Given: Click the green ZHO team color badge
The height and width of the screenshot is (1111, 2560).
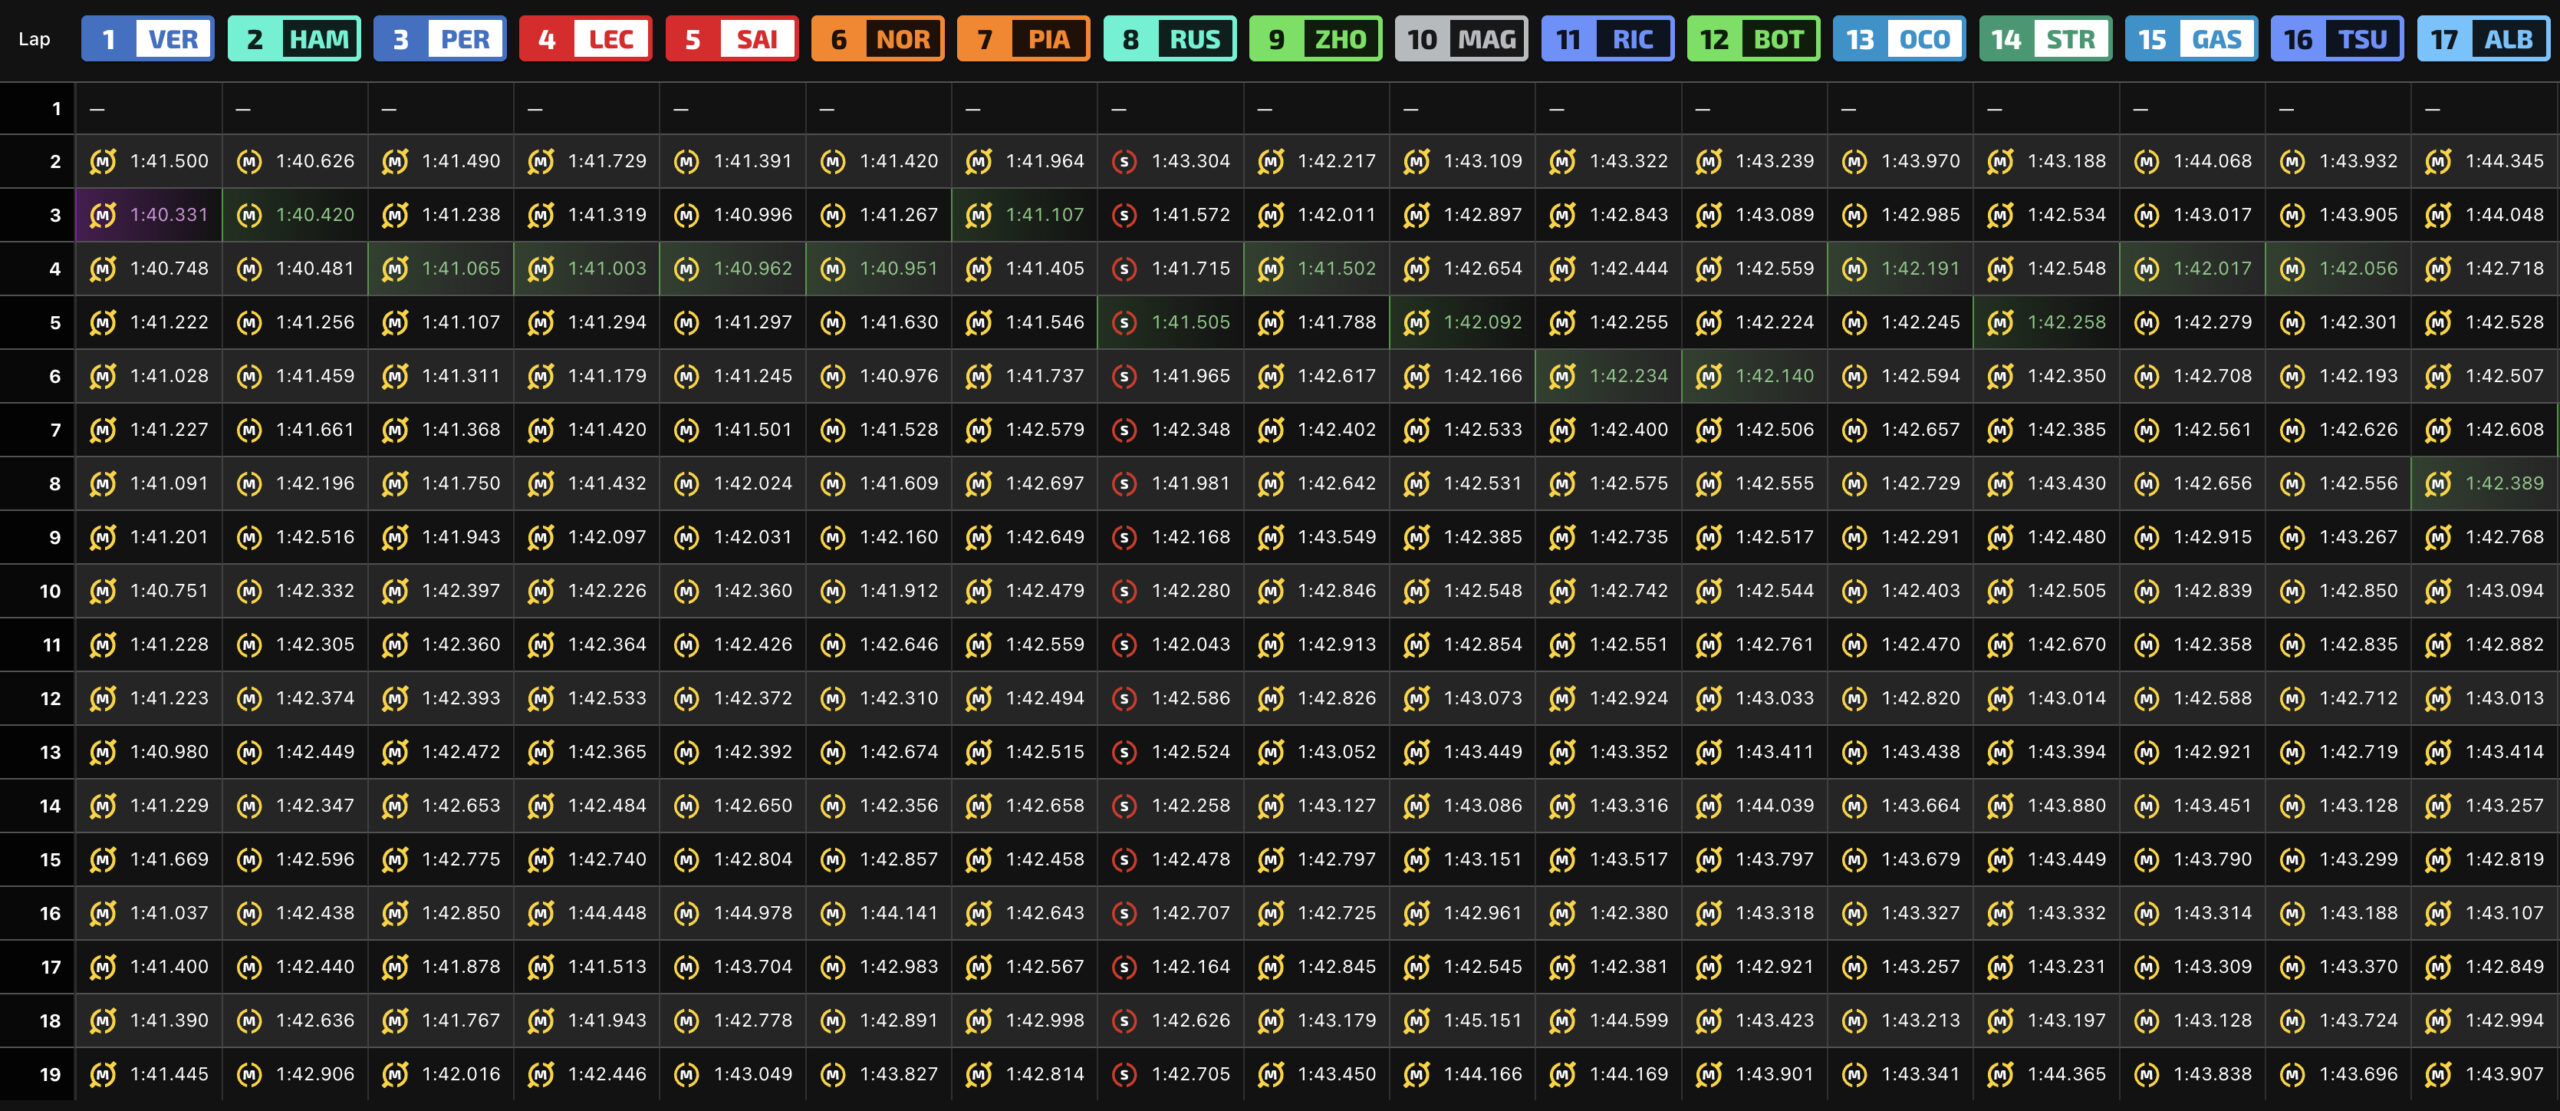Looking at the screenshot, I should pyautogui.click(x=1315, y=40).
